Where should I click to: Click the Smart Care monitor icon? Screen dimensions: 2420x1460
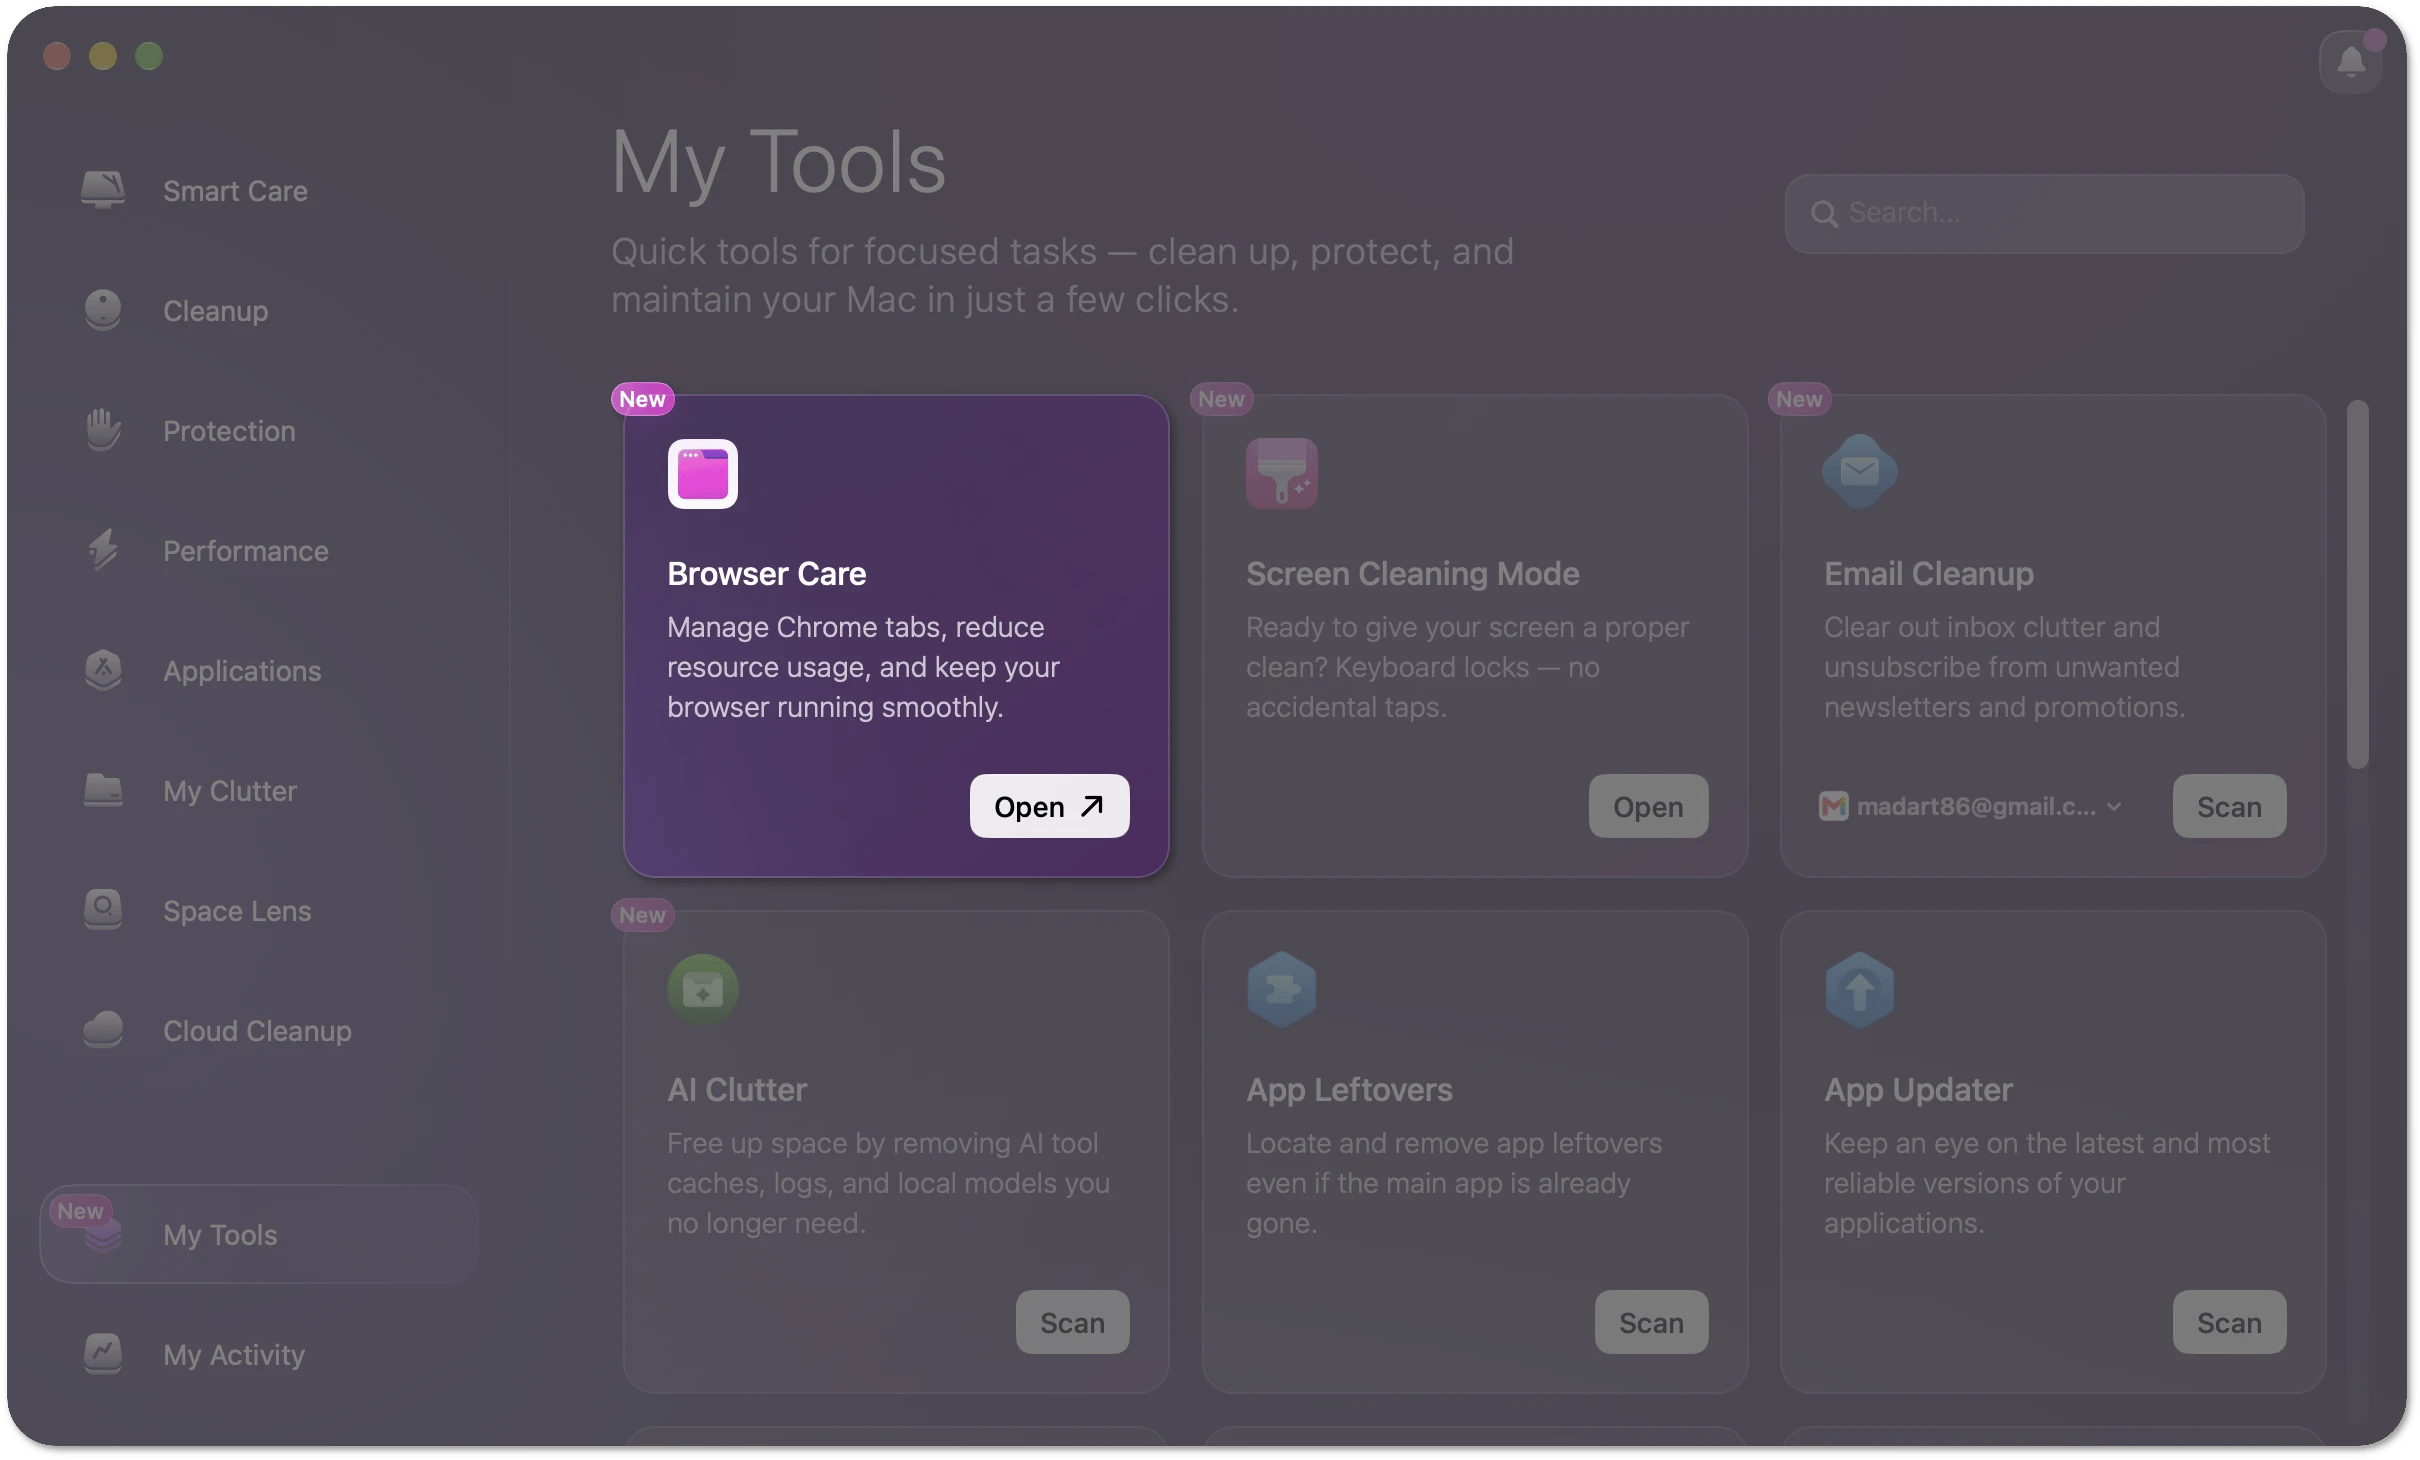(x=103, y=189)
